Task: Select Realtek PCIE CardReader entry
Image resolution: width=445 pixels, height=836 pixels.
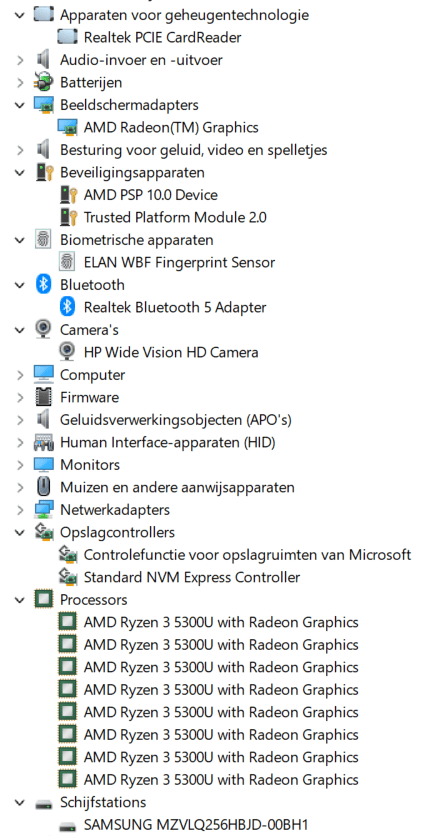Action: point(162,37)
